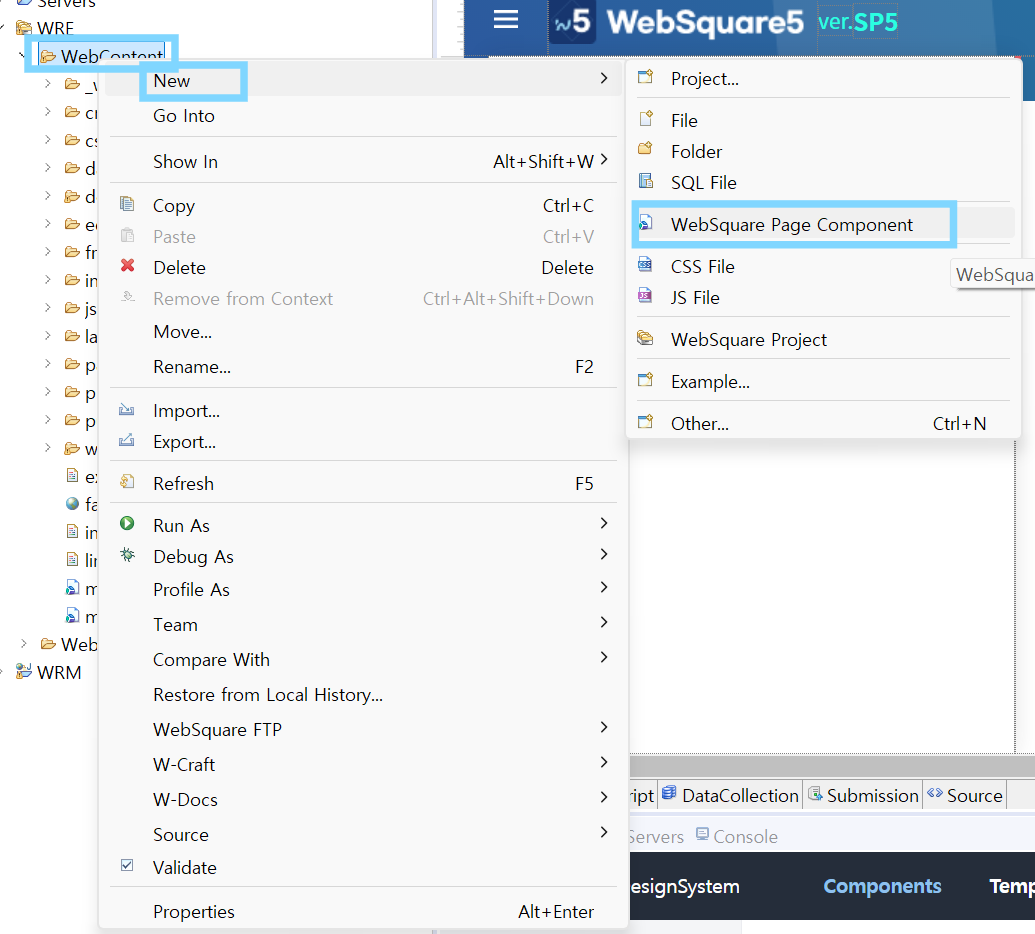Click the Folder icon in New submenu
Viewport: 1035px width, 934px height.
pyautogui.click(x=646, y=149)
